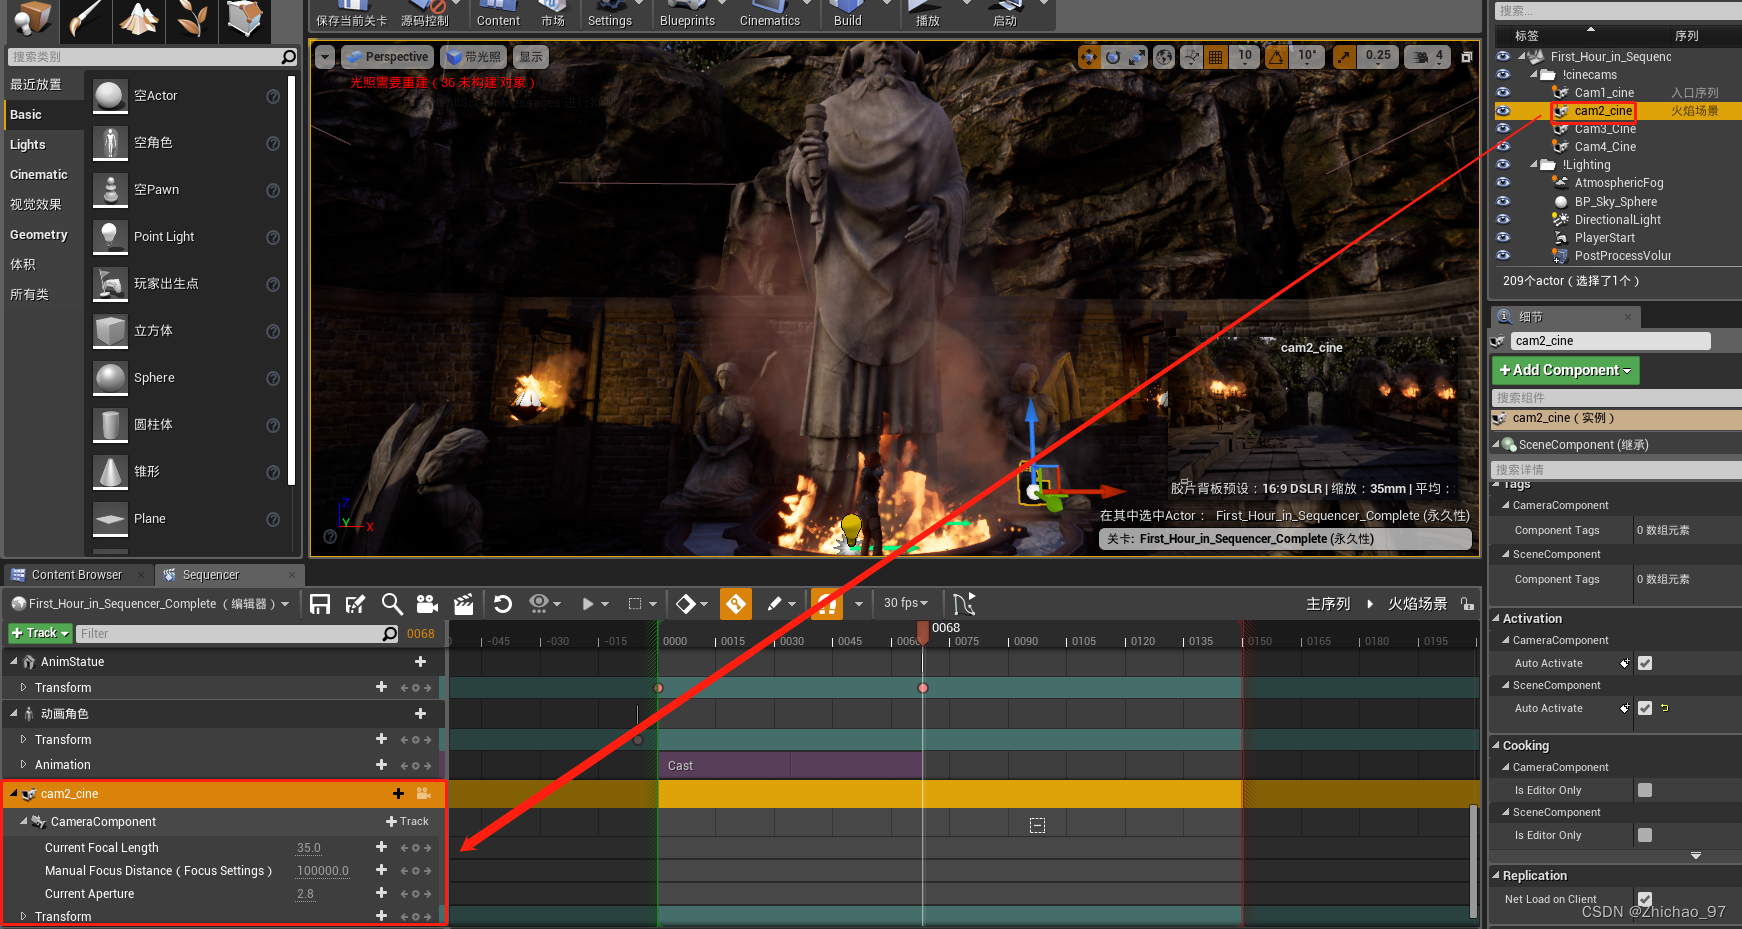Hide the cam2_cine actor with its eye toggle
Viewport: 1742px width, 929px height.
point(1503,111)
